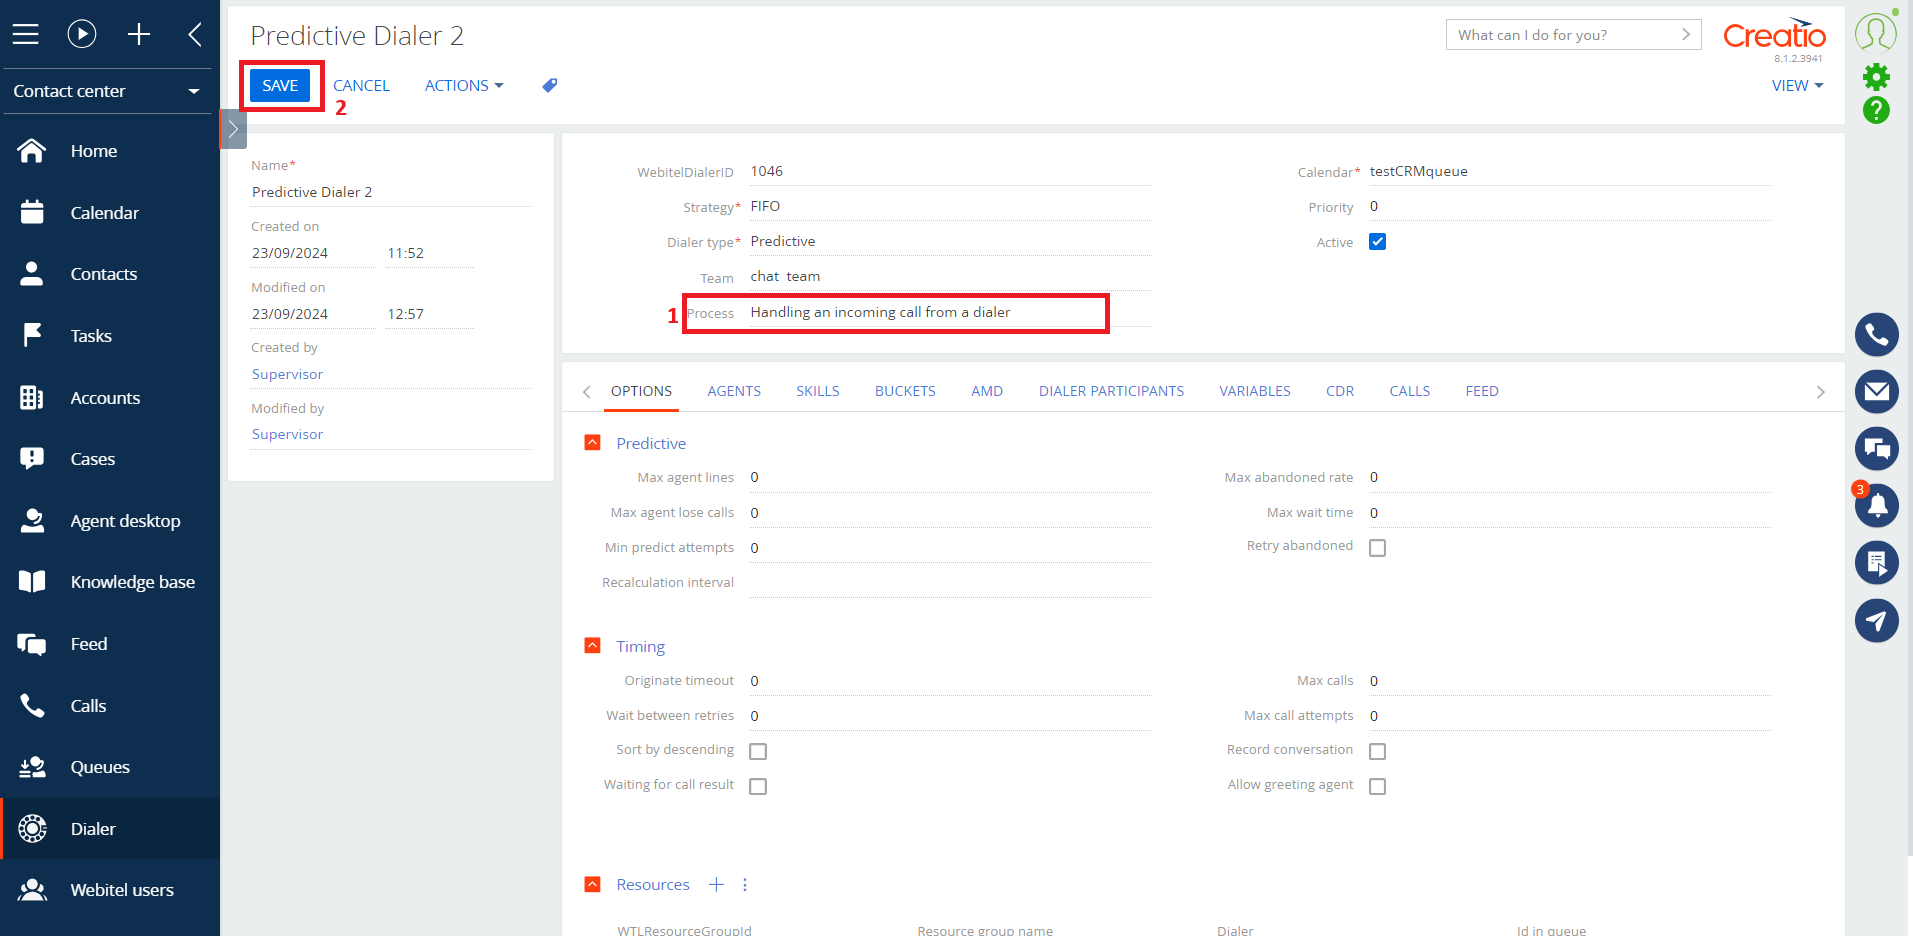Click the Max agent lines field
The height and width of the screenshot is (936, 1913).
[950, 478]
